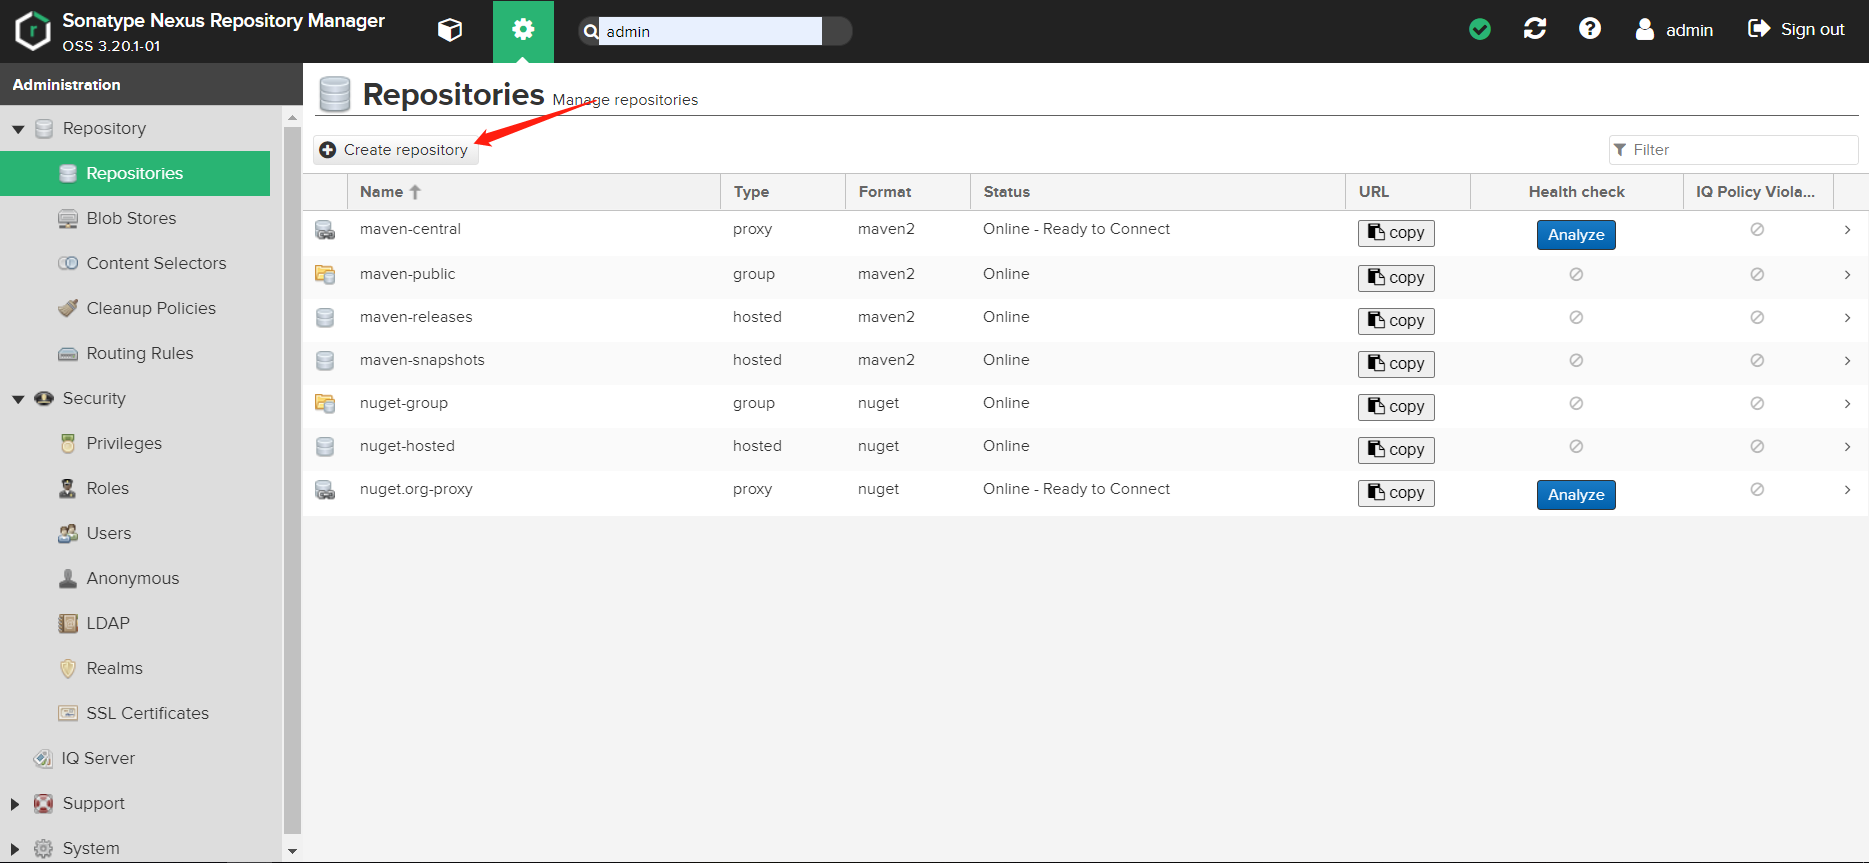Open the Browse cube icon in header
The image size is (1869, 863).
coord(450,30)
